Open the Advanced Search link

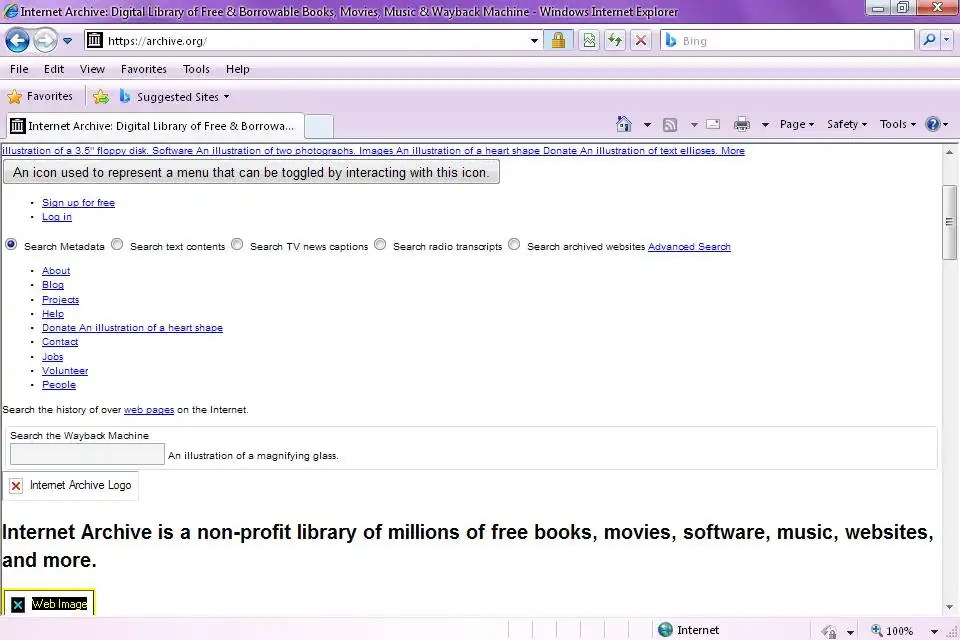click(689, 247)
